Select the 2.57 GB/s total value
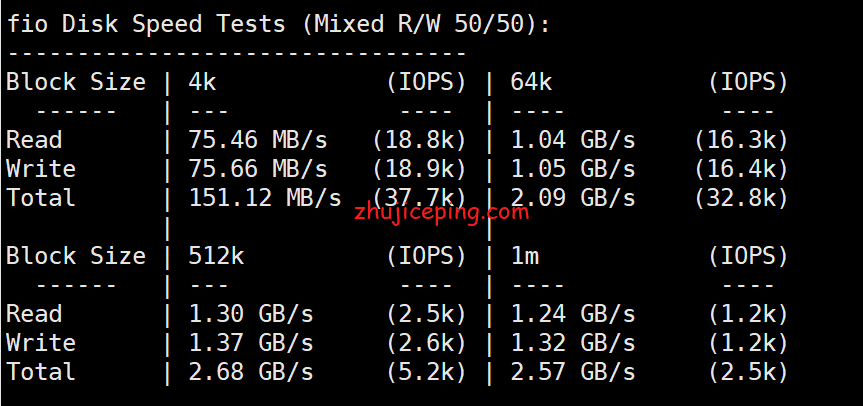863x406 pixels. [x=573, y=372]
